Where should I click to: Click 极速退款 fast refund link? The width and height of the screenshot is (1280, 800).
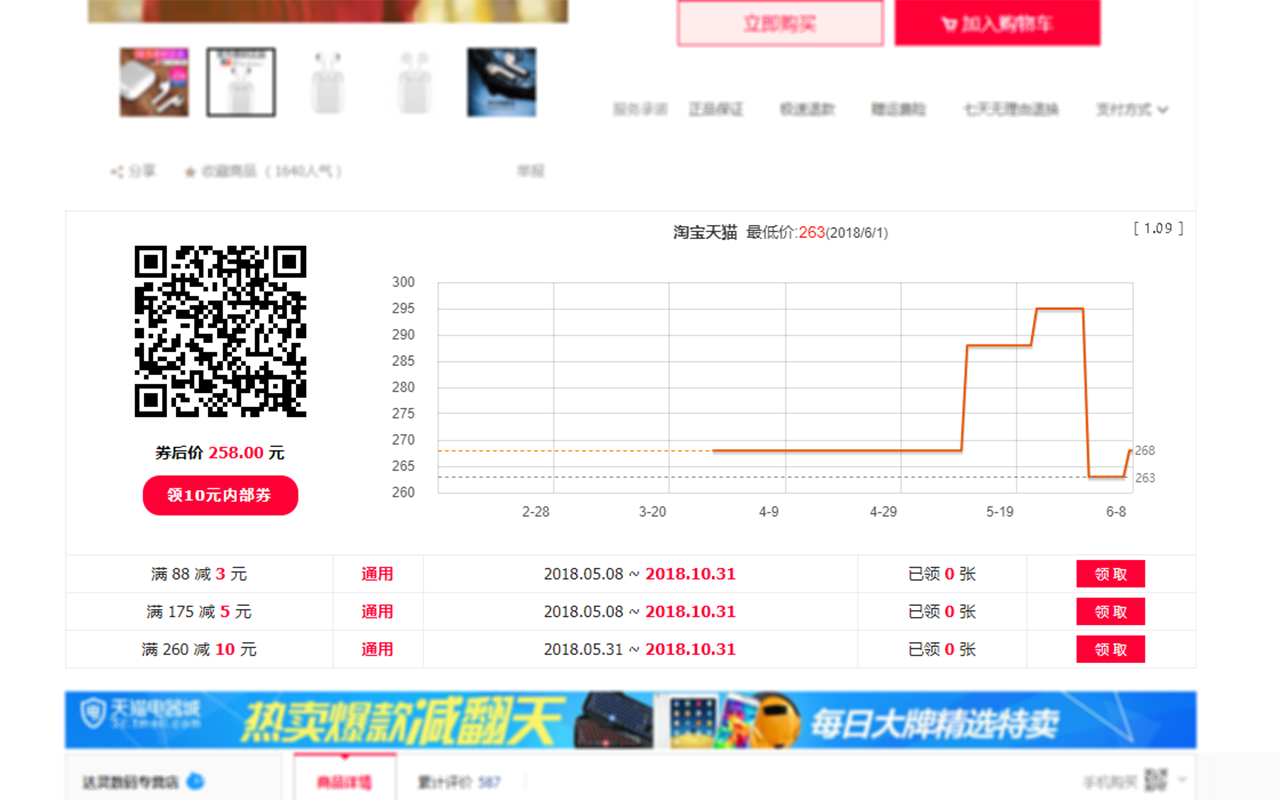tap(807, 109)
